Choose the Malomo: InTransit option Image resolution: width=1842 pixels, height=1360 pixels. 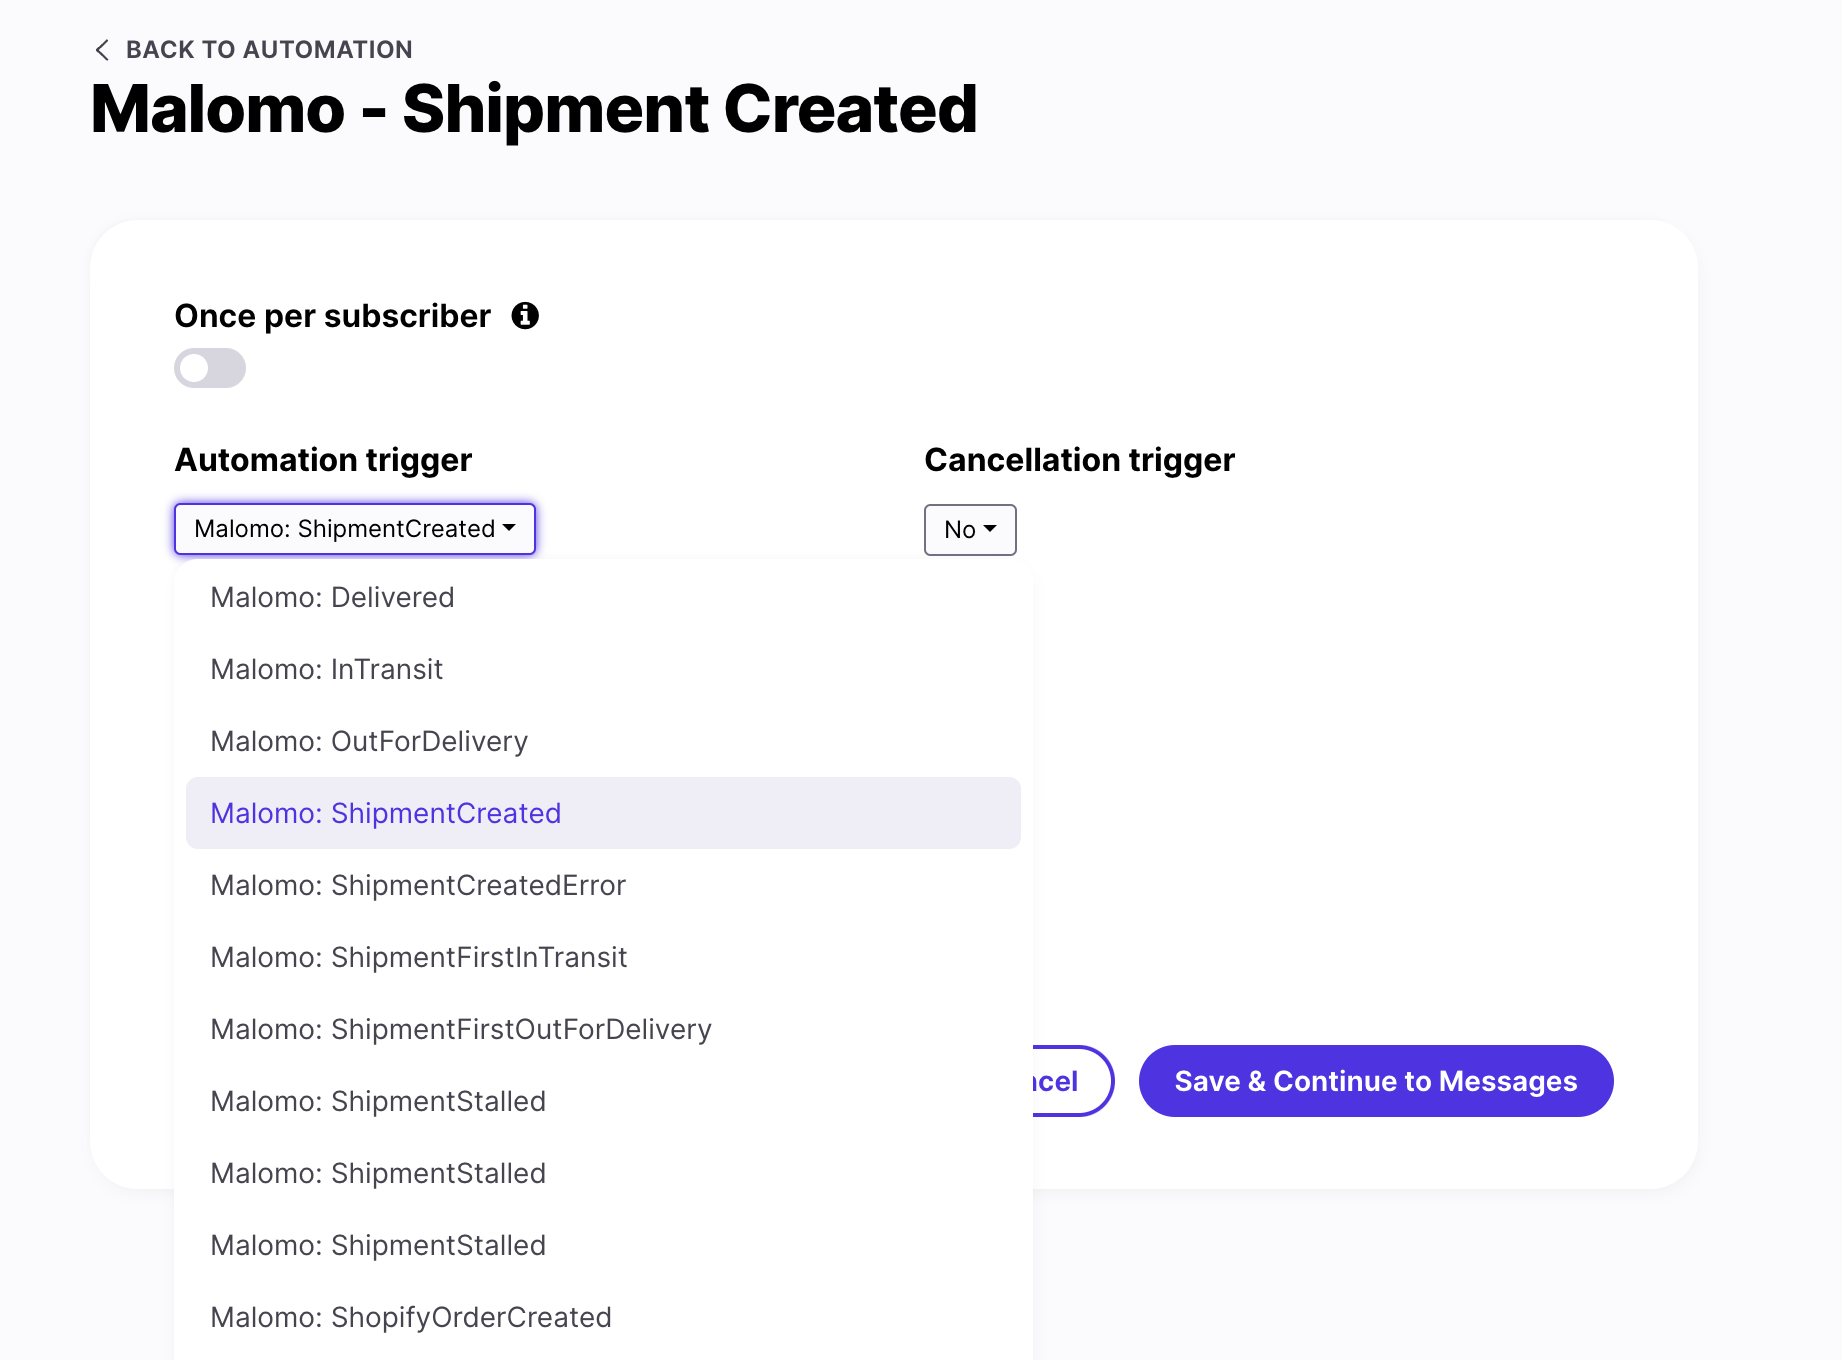326,670
